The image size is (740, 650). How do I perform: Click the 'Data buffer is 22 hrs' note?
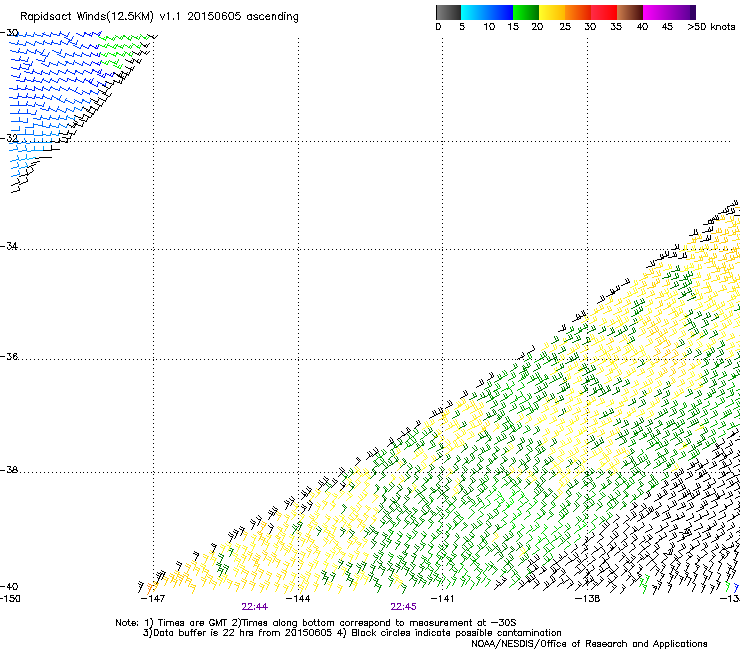click(x=352, y=633)
